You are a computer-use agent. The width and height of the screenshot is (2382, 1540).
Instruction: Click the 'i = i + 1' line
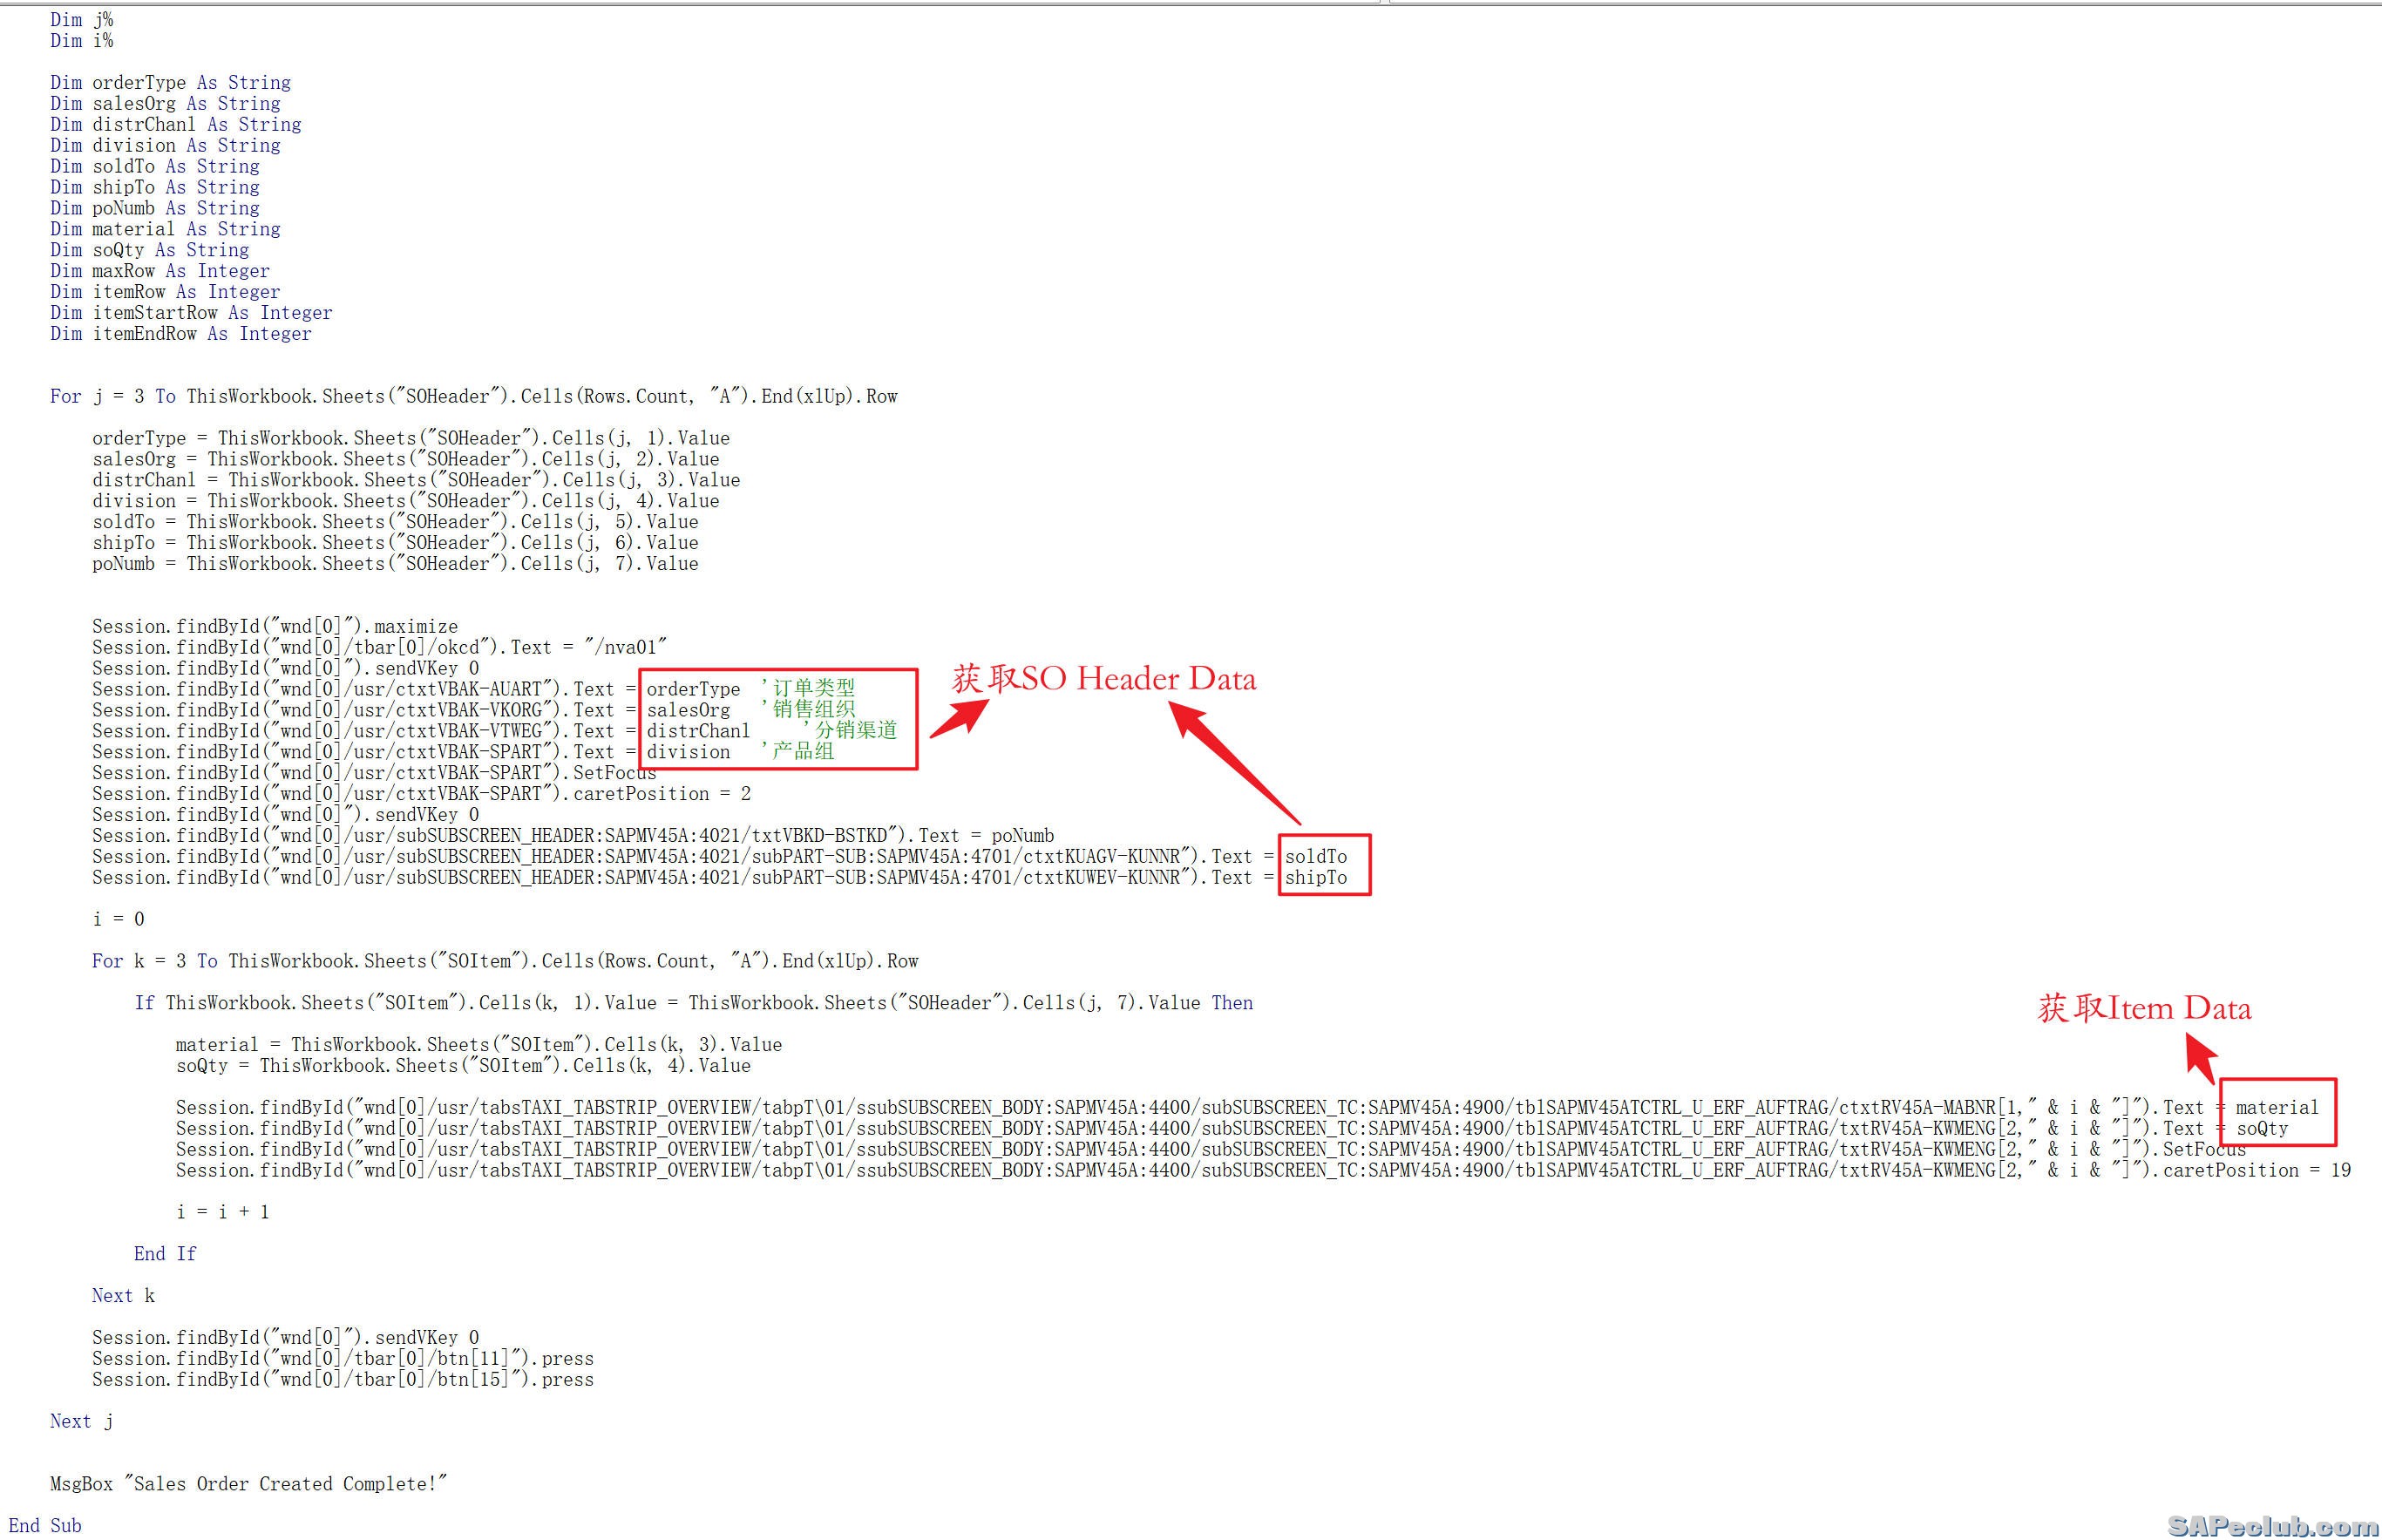point(223,1214)
